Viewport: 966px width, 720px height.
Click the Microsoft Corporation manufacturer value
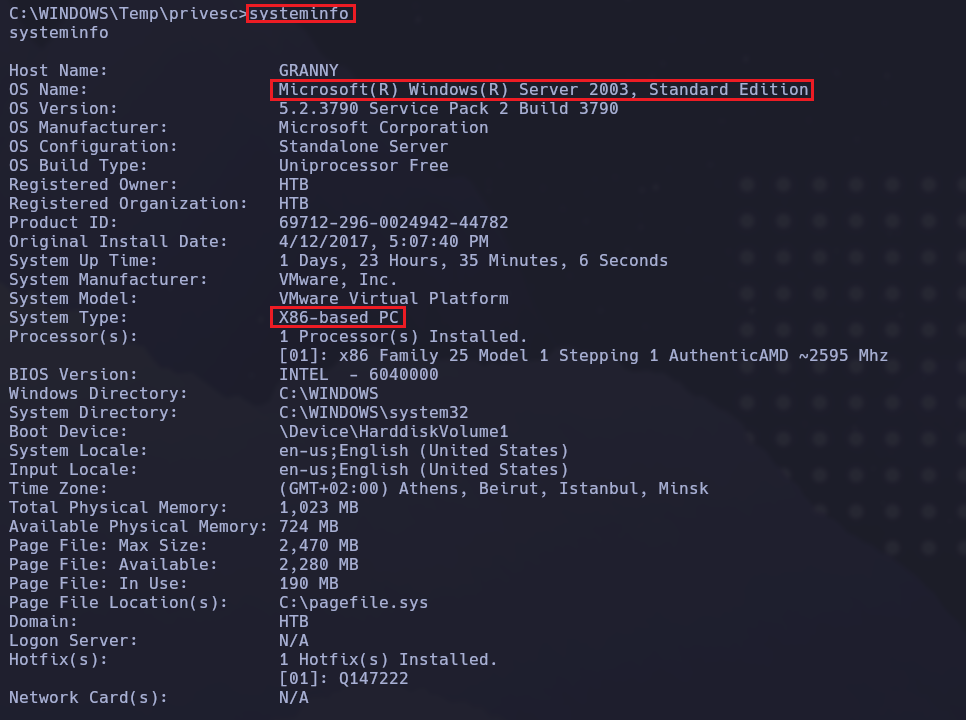point(383,127)
